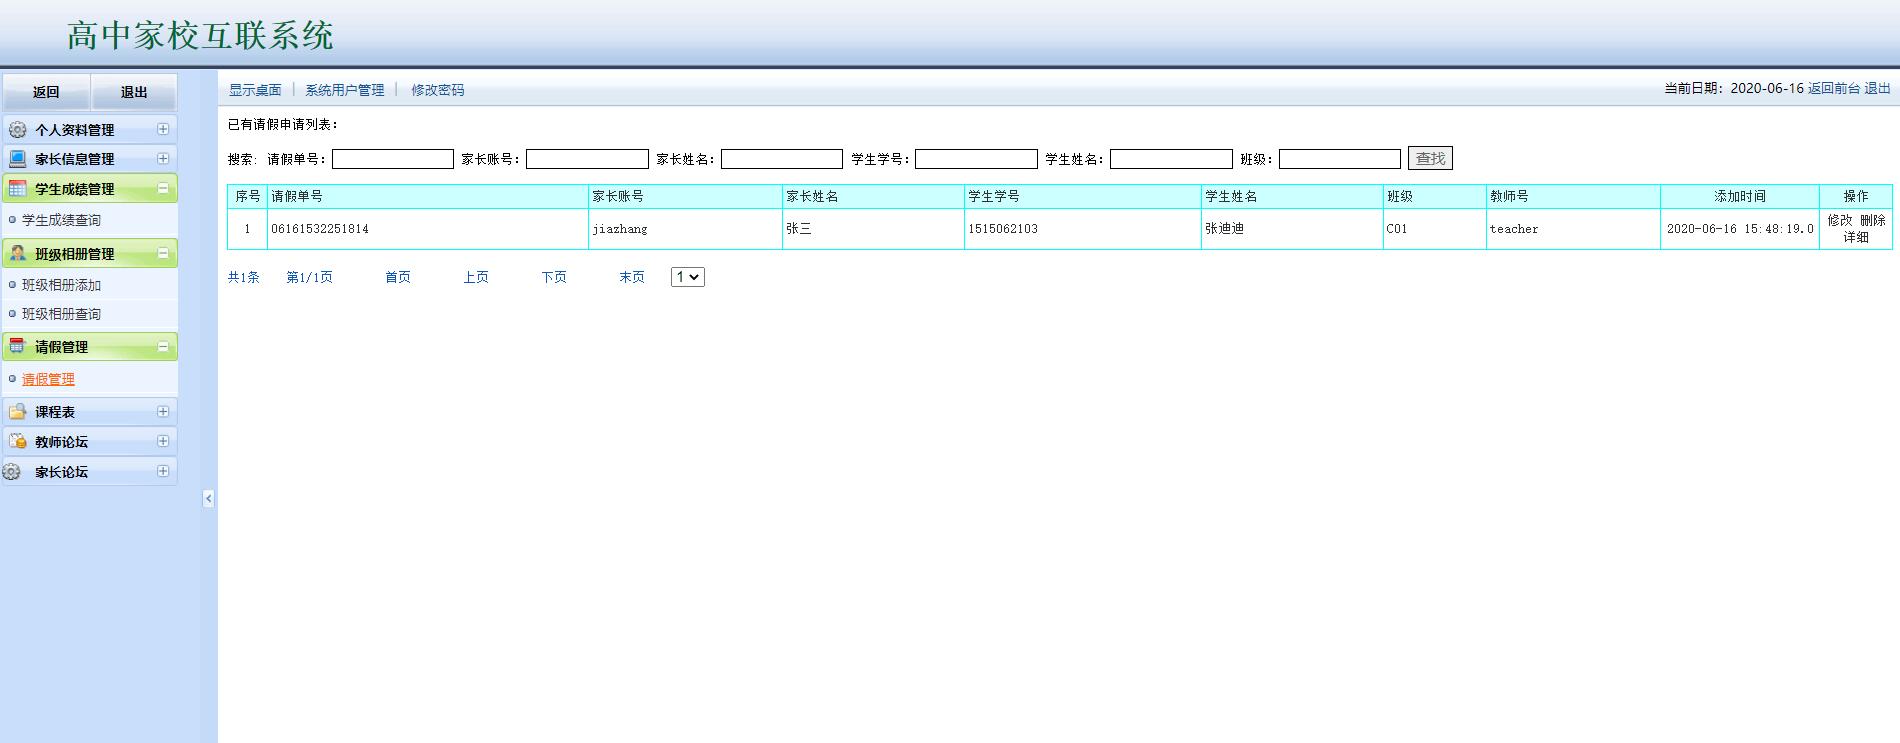Click the 教师号 column header
This screenshot has height=743, width=1900.
pyautogui.click(x=1573, y=197)
